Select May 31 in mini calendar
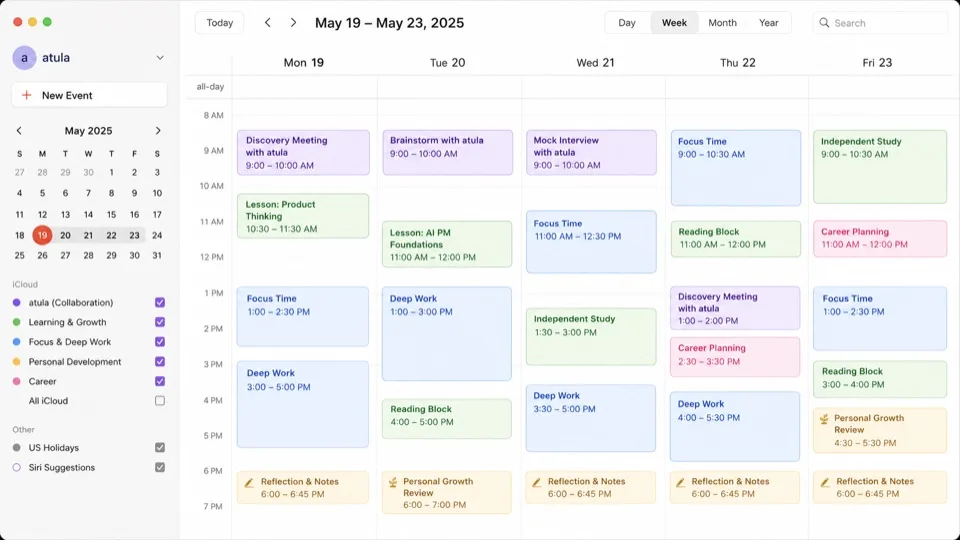Image resolution: width=960 pixels, height=540 pixels. (157, 255)
